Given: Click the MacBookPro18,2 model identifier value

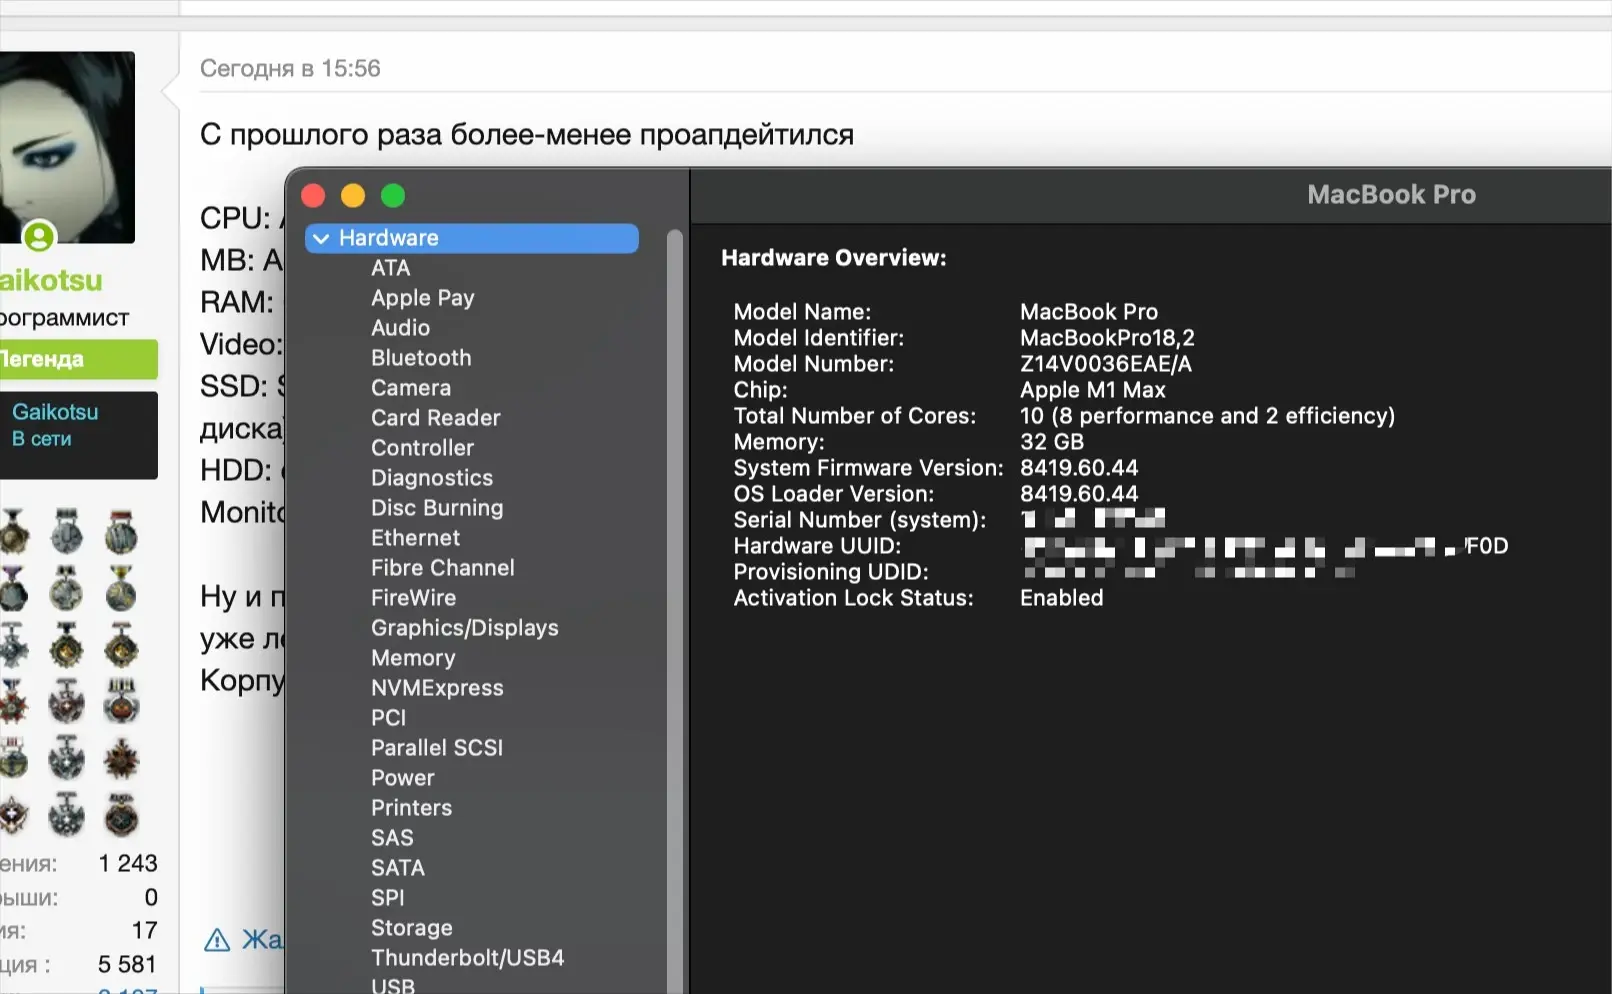Looking at the screenshot, I should 1107,338.
